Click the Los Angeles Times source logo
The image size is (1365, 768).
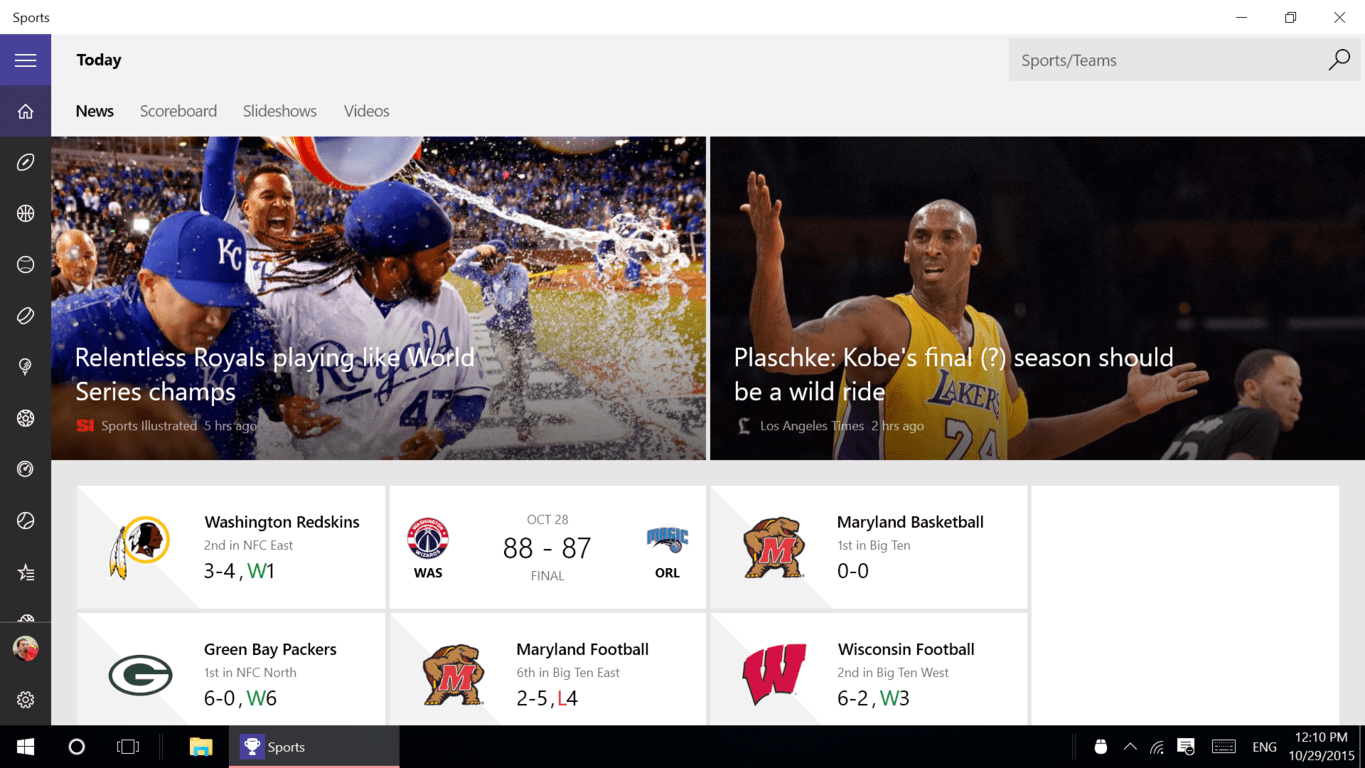click(x=744, y=426)
